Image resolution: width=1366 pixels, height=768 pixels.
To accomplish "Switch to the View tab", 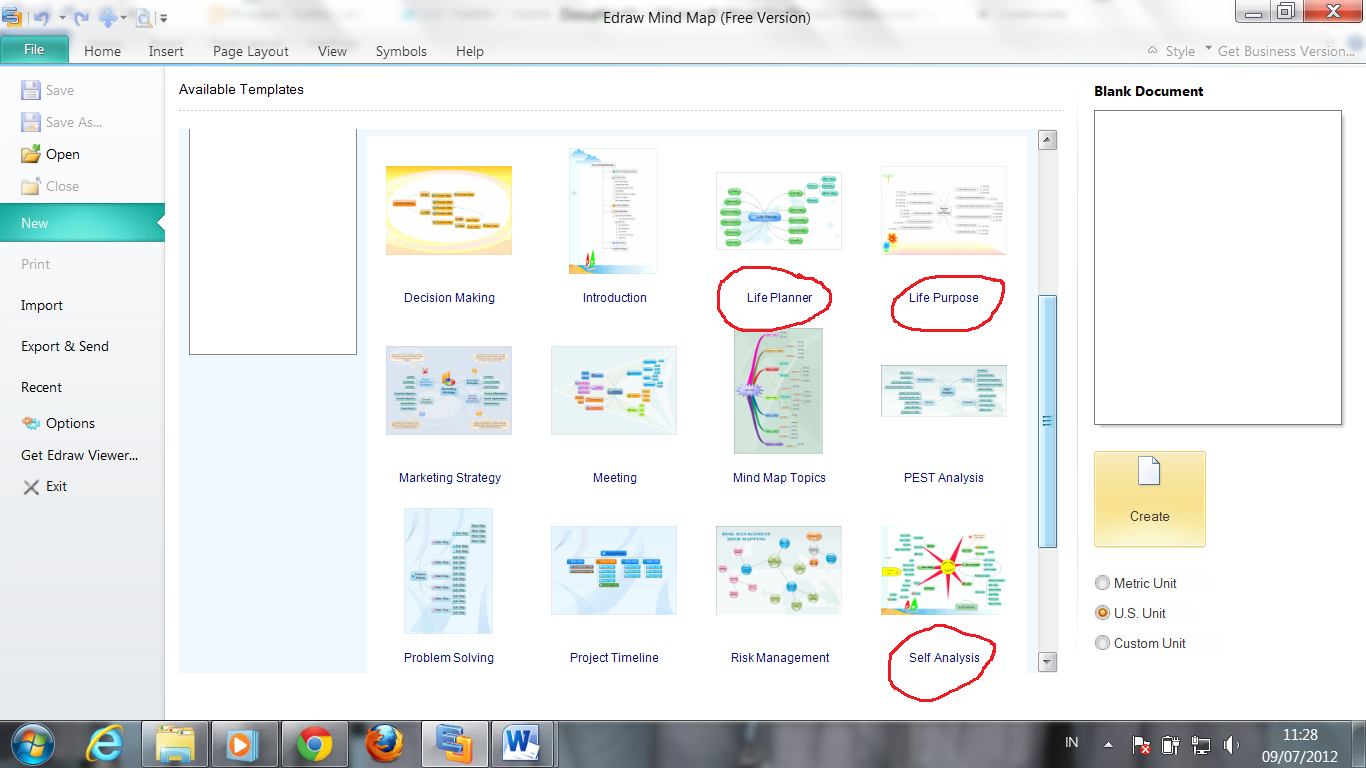I will pyautogui.click(x=332, y=51).
